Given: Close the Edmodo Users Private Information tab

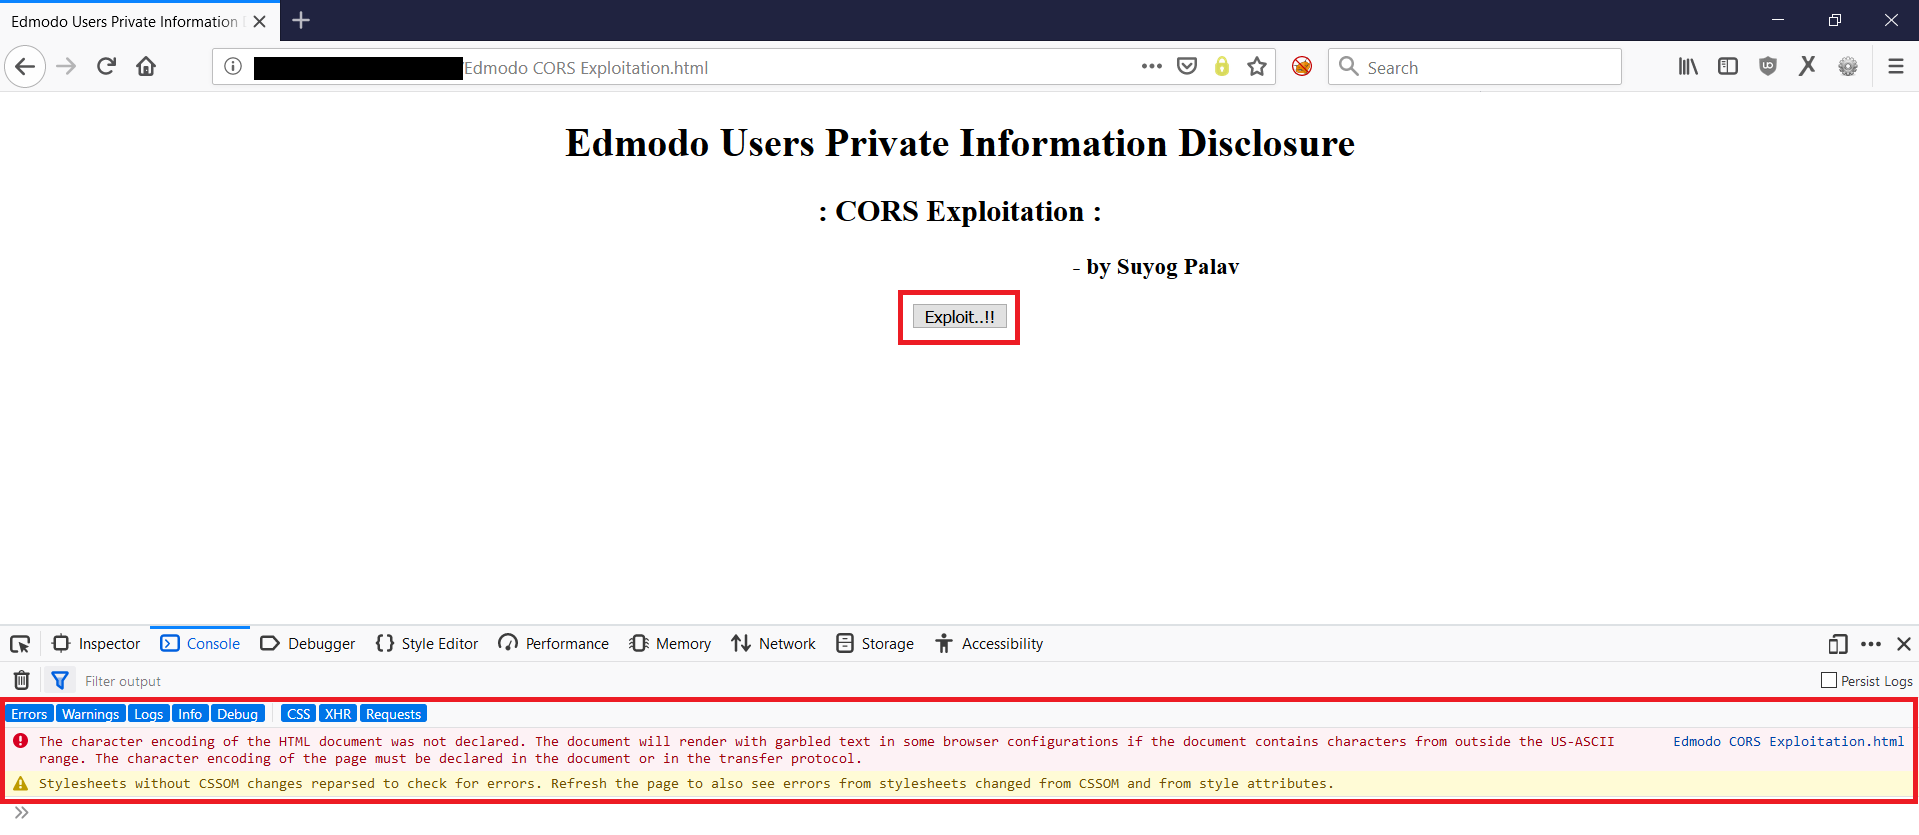Looking at the screenshot, I should coord(259,21).
